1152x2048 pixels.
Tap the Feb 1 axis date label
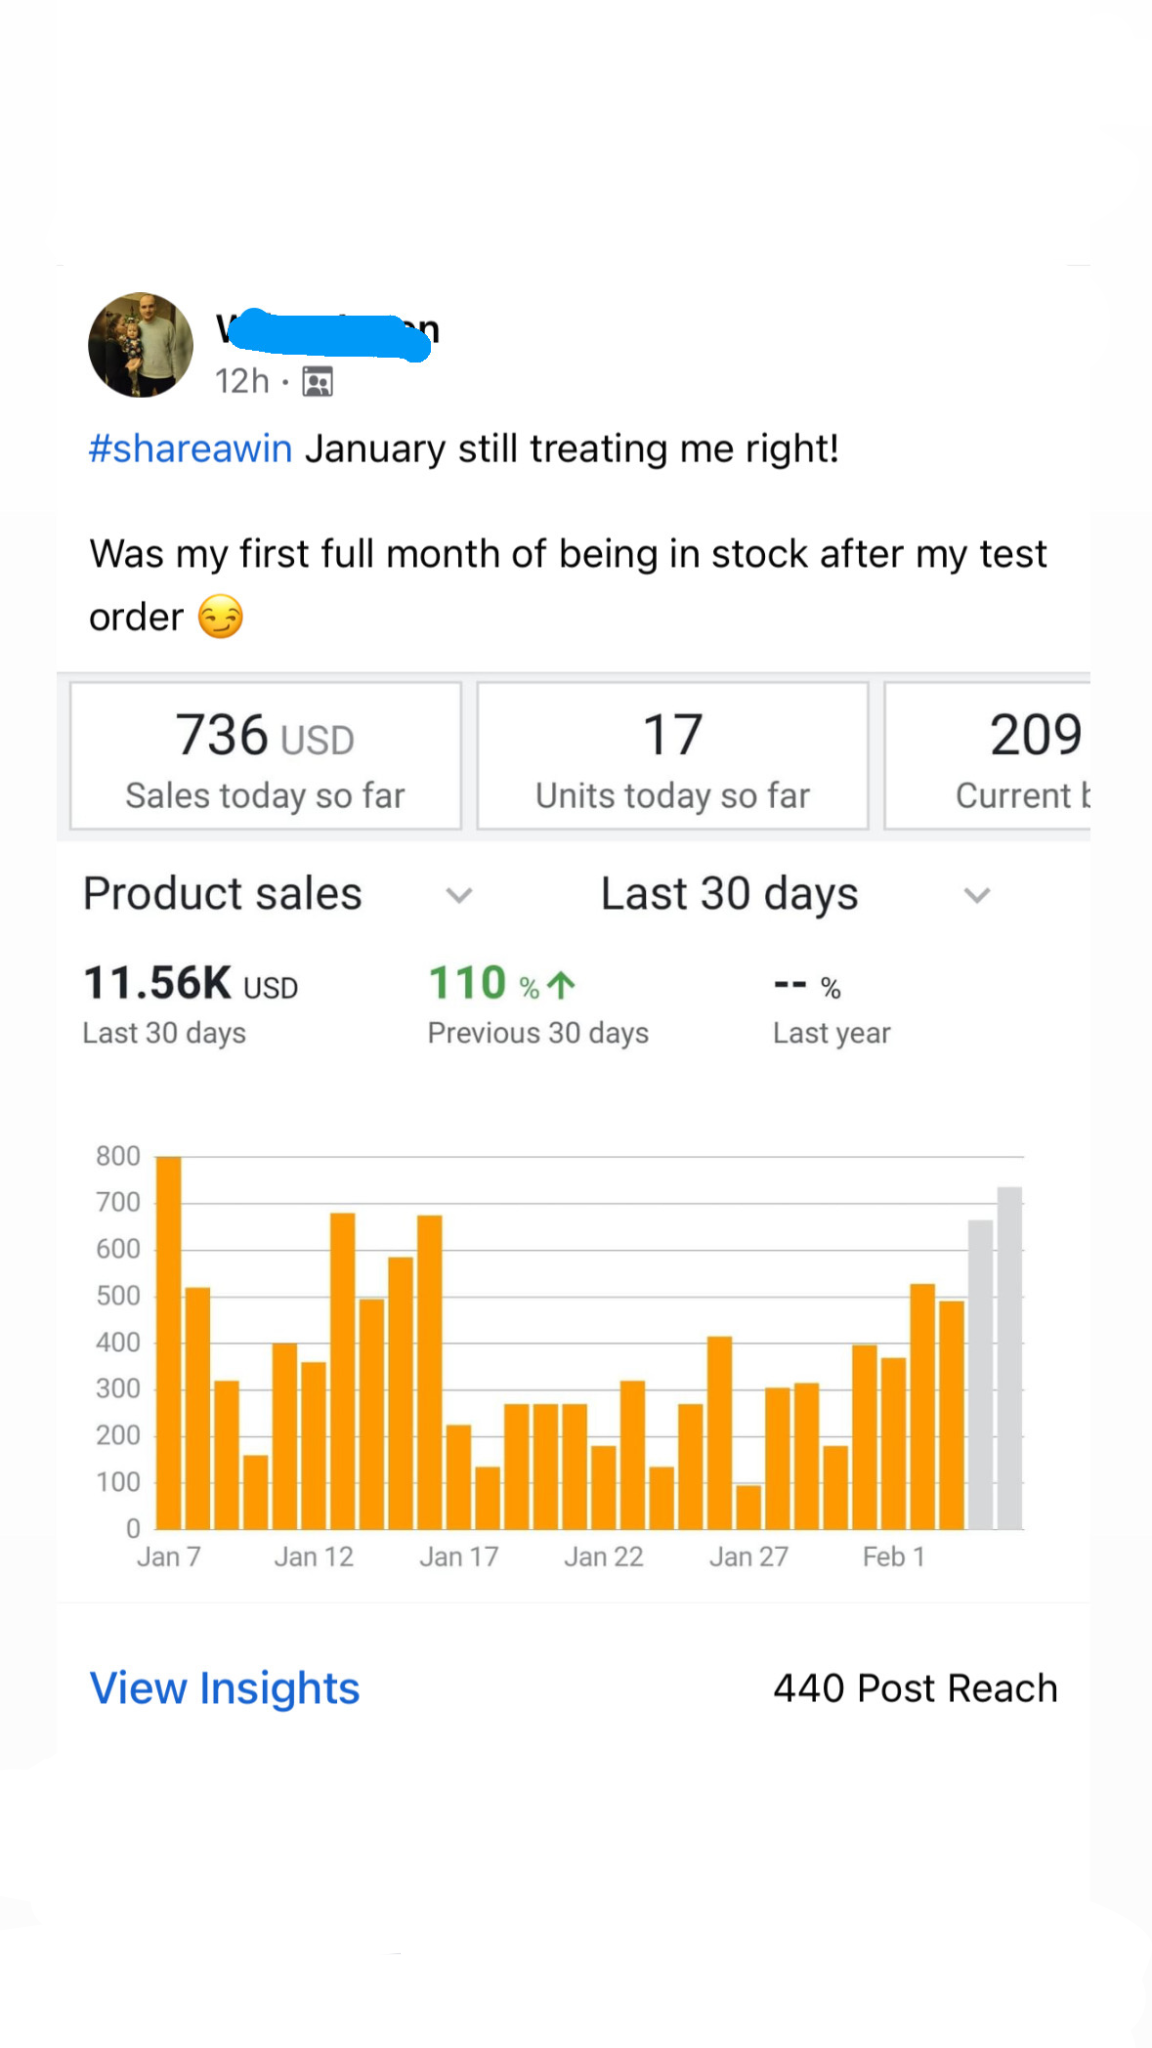[894, 1557]
